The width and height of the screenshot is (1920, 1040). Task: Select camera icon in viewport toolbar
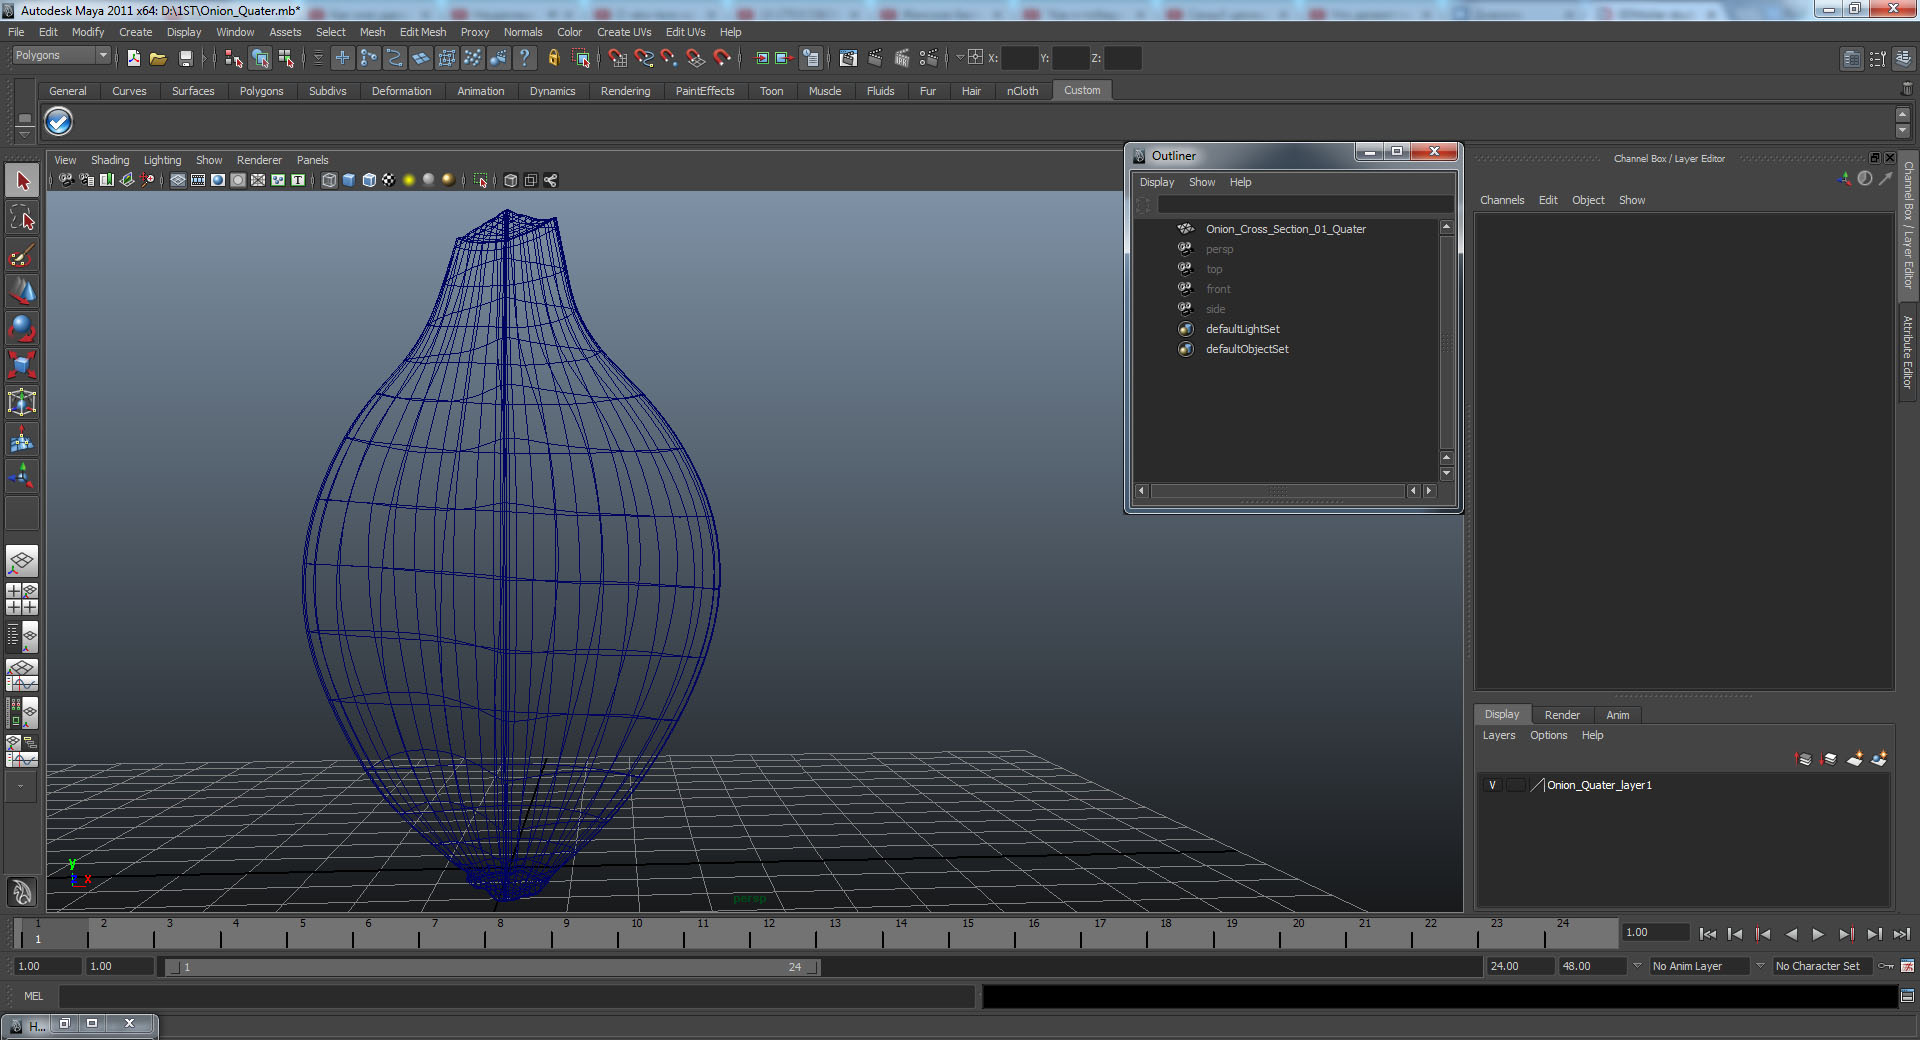(66, 180)
